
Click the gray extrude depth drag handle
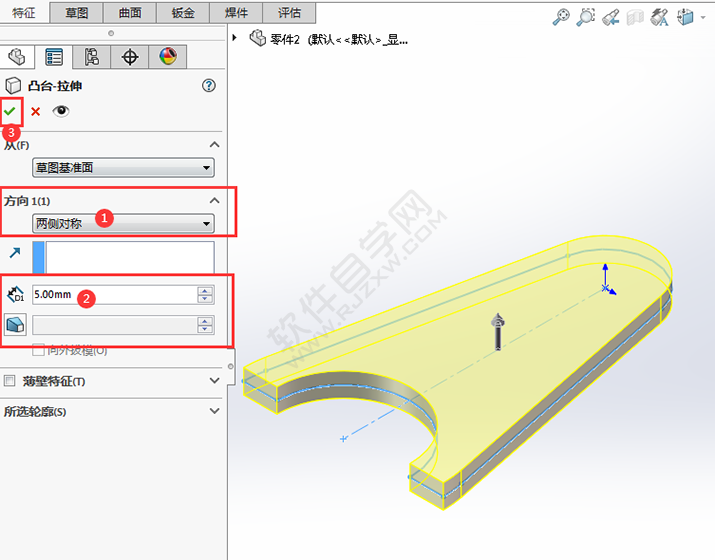click(498, 332)
